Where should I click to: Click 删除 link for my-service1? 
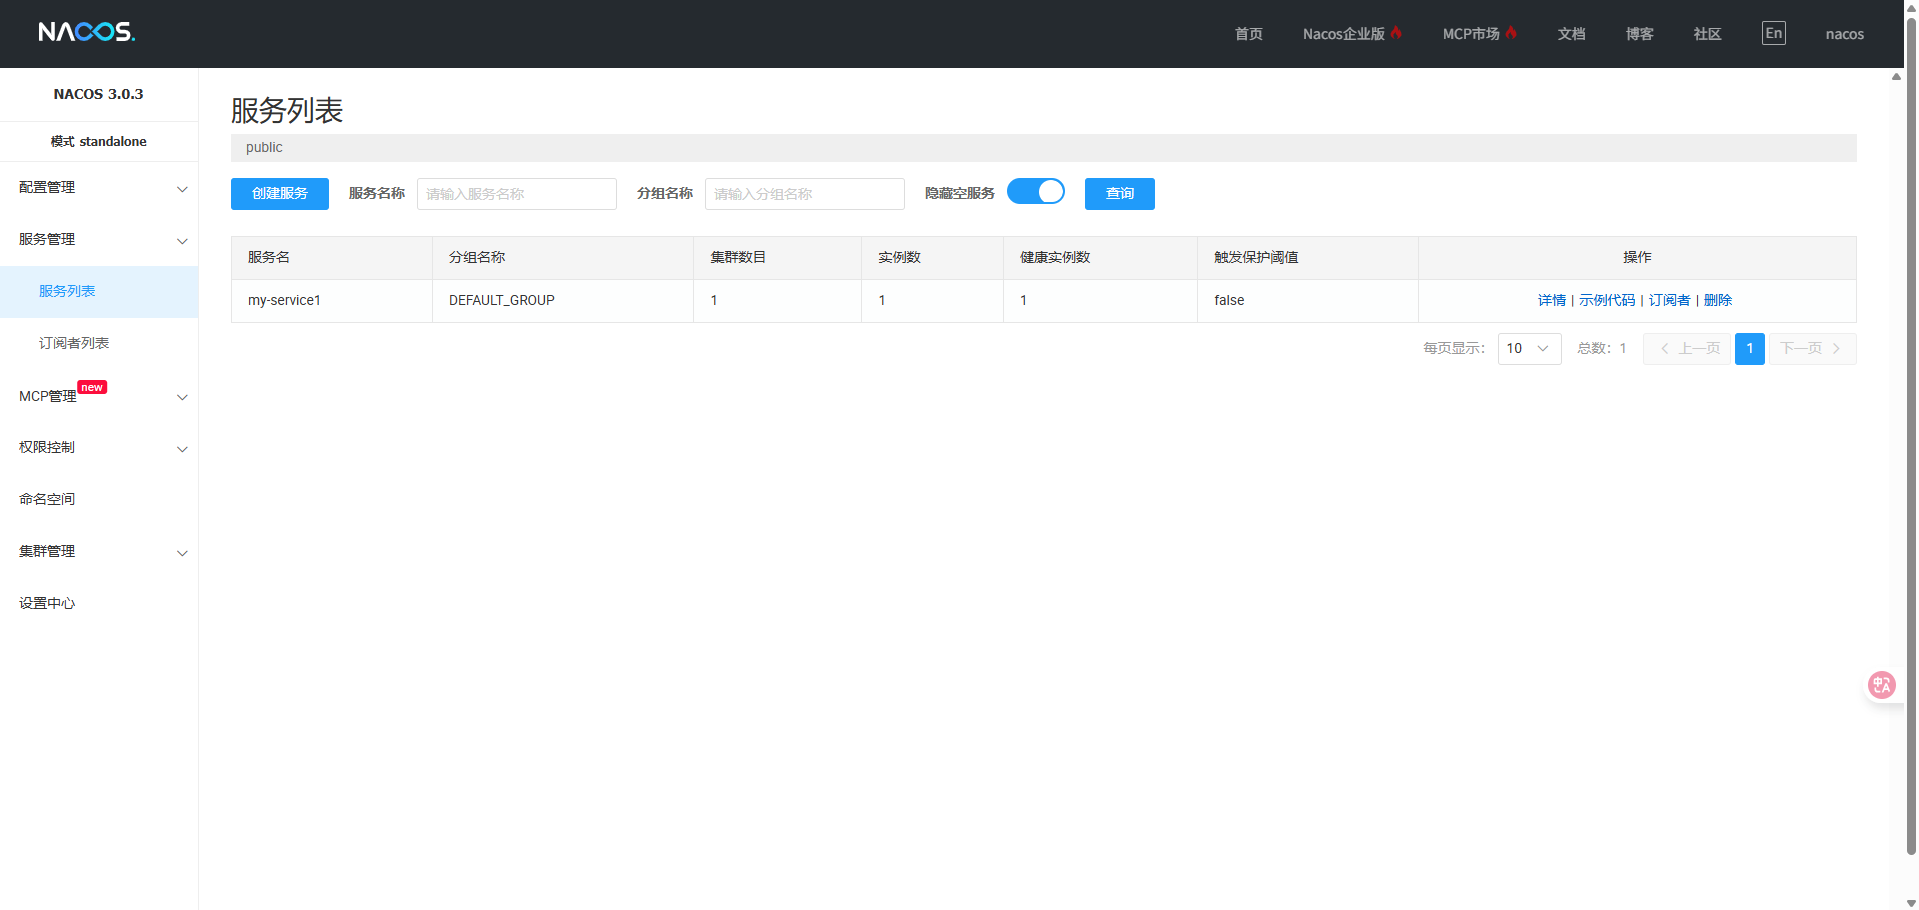click(x=1717, y=300)
